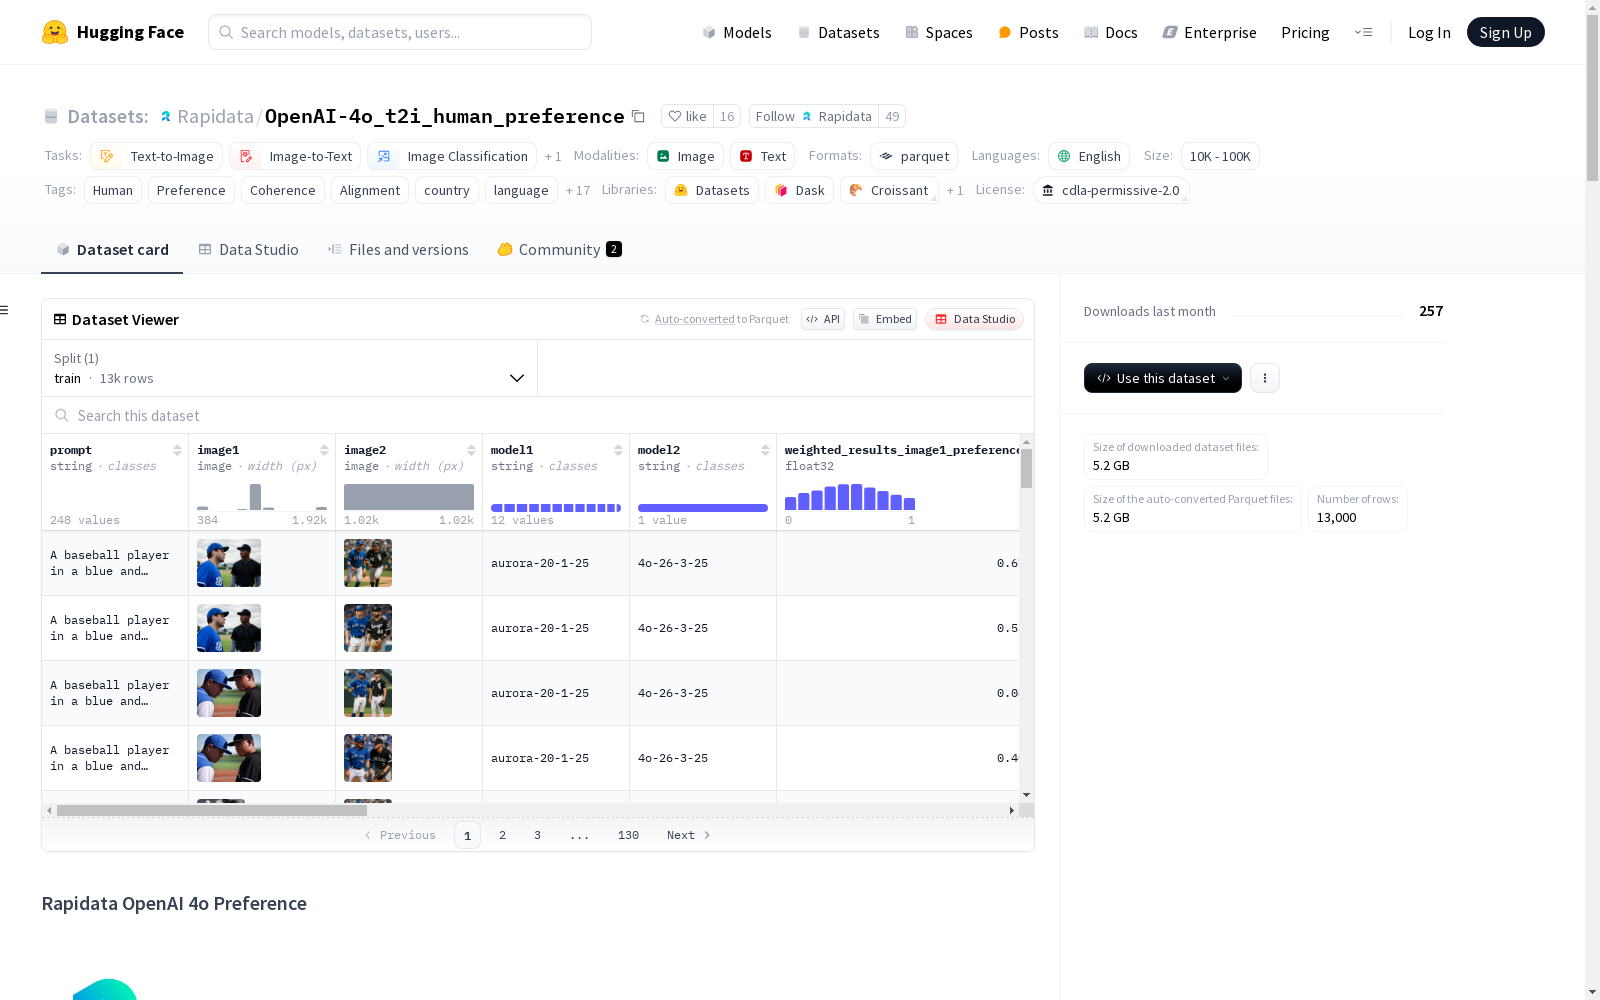
Task: Click the Croissant library tag
Action: tap(889, 190)
